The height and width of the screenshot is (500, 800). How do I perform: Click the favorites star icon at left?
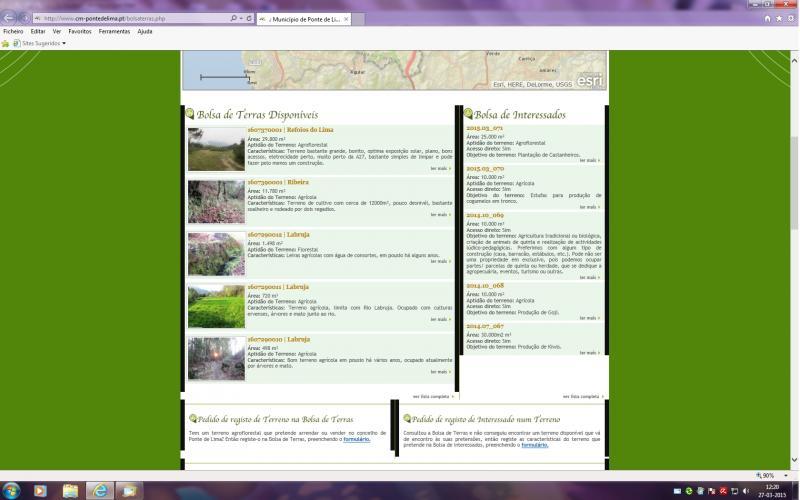pos(5,43)
